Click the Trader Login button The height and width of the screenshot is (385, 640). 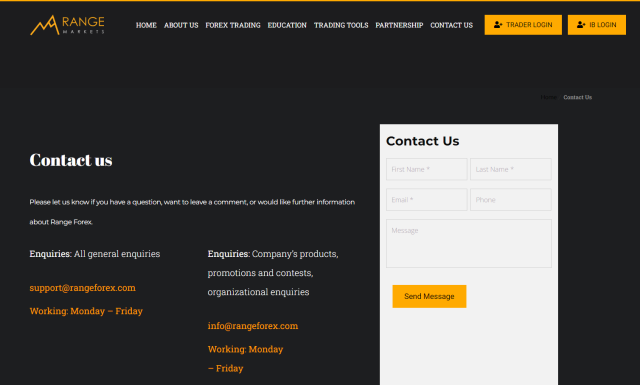tap(523, 25)
